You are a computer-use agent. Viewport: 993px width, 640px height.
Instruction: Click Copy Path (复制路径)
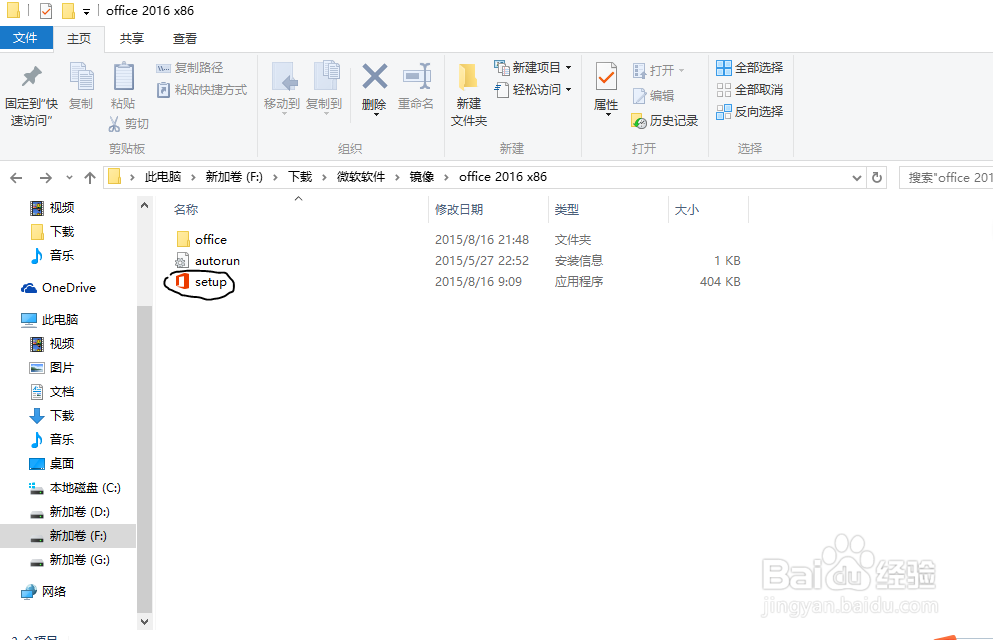pos(190,68)
